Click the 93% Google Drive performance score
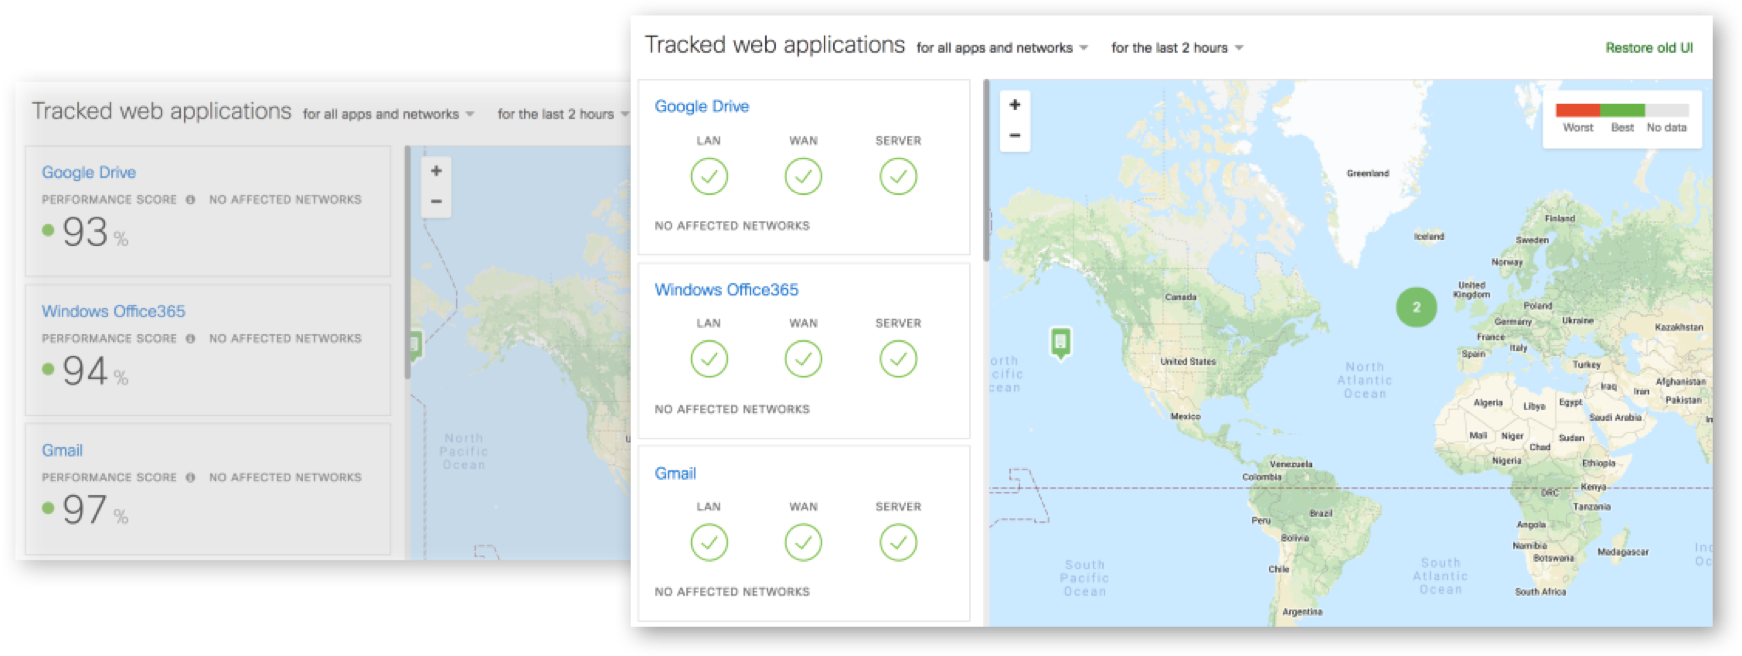The image size is (1742, 656). tap(86, 233)
